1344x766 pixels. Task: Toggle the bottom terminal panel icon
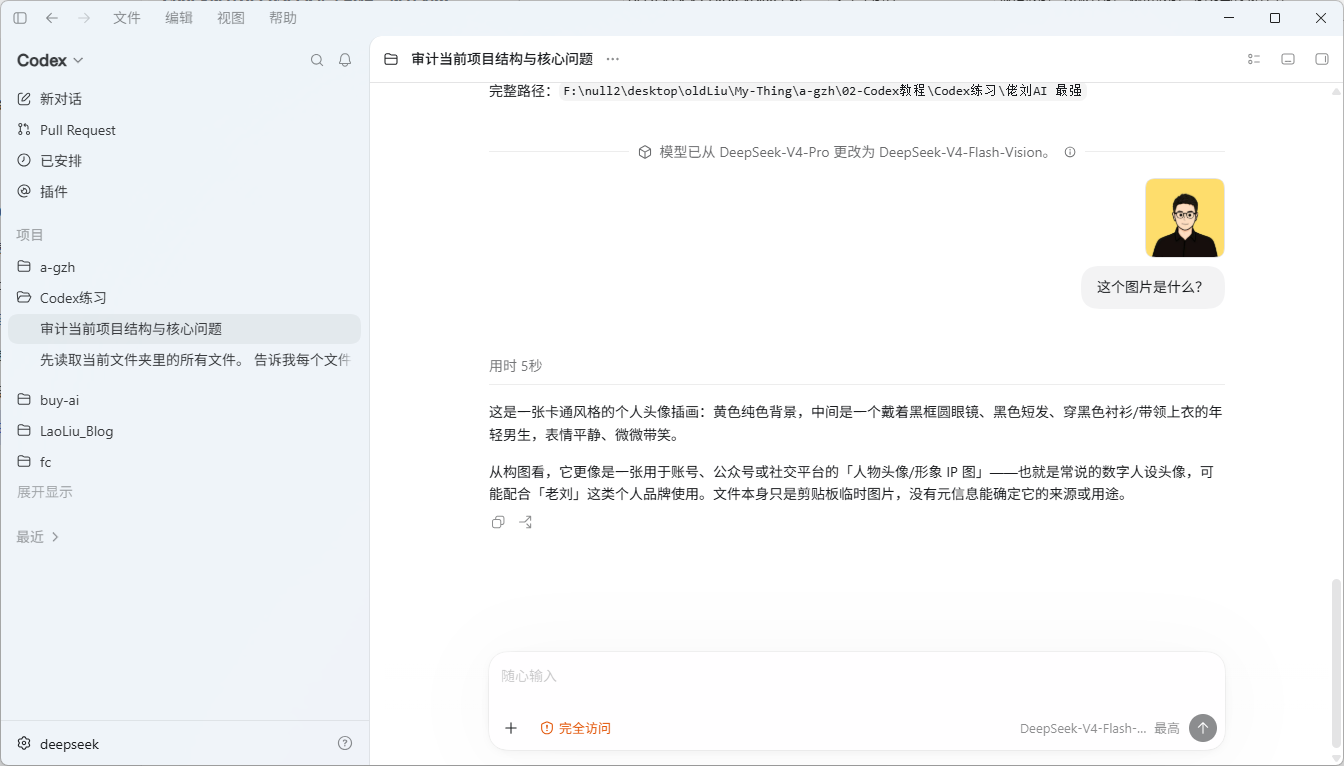(1288, 59)
